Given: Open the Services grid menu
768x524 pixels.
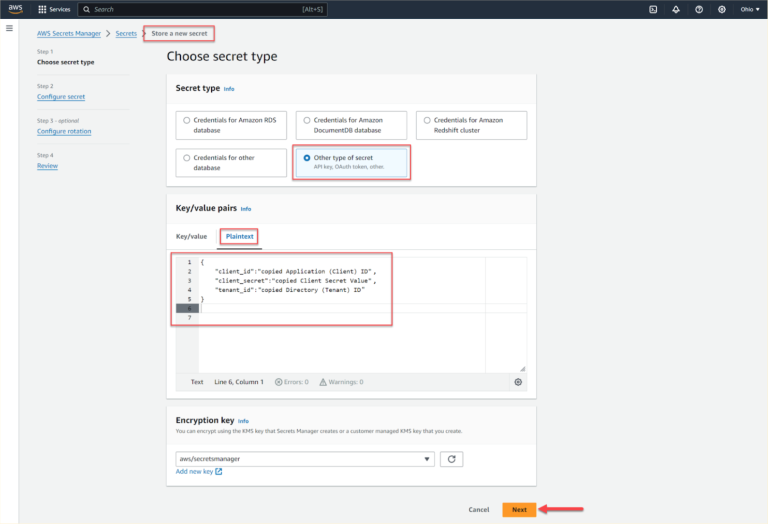Looking at the screenshot, I should pos(54,9).
